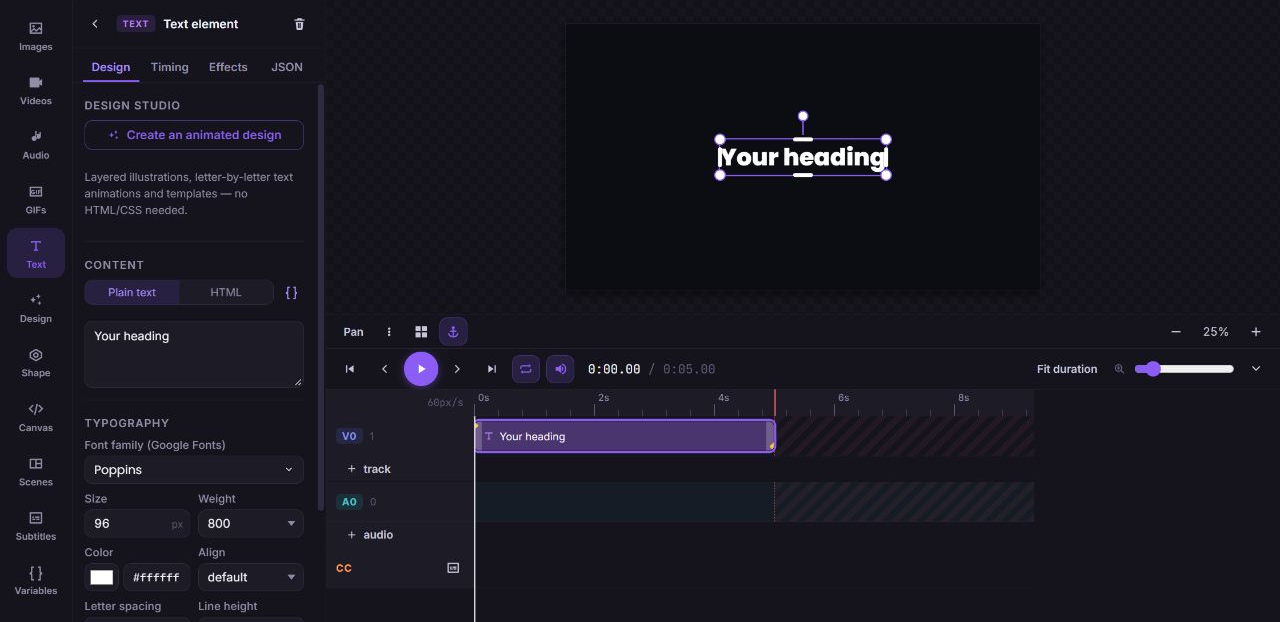Image resolution: width=1280 pixels, height=622 pixels.
Task: Click Create an animated design button
Action: point(194,135)
